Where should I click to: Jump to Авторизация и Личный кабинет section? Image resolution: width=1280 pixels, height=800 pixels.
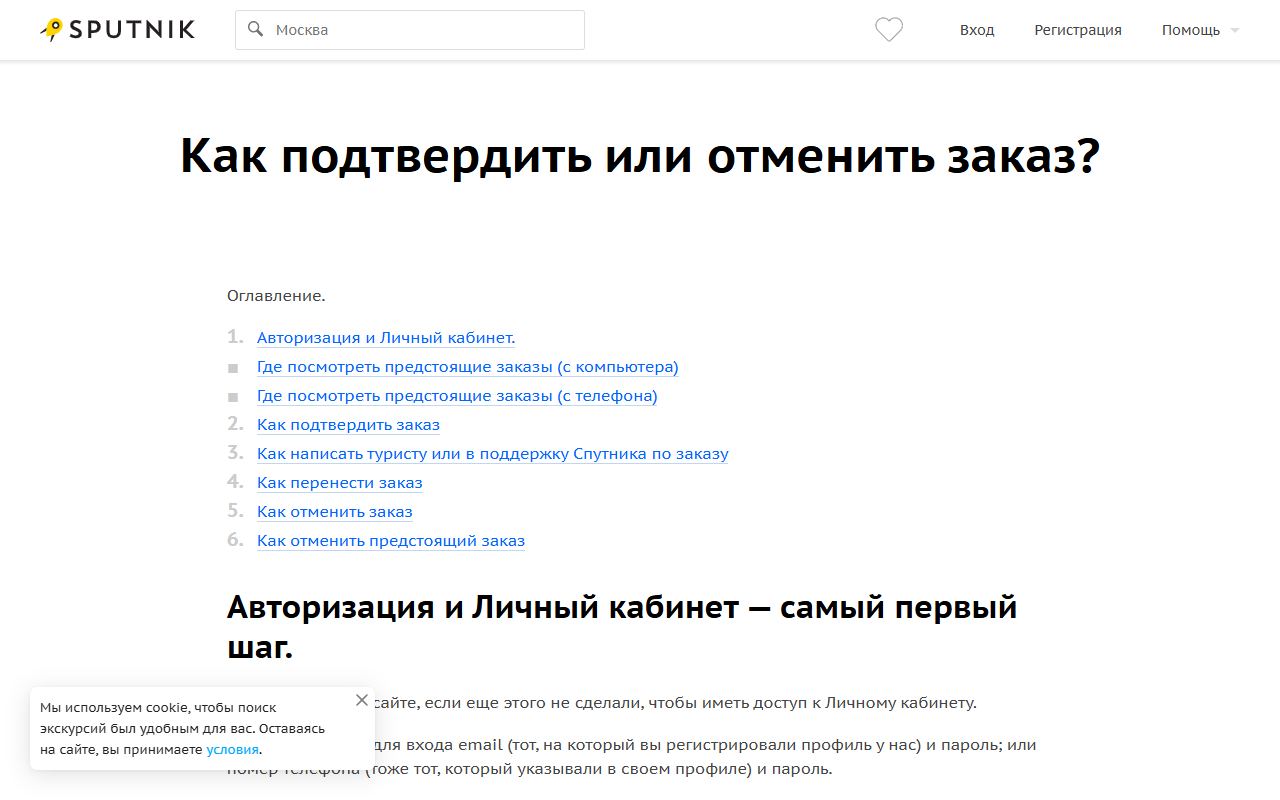tap(386, 338)
